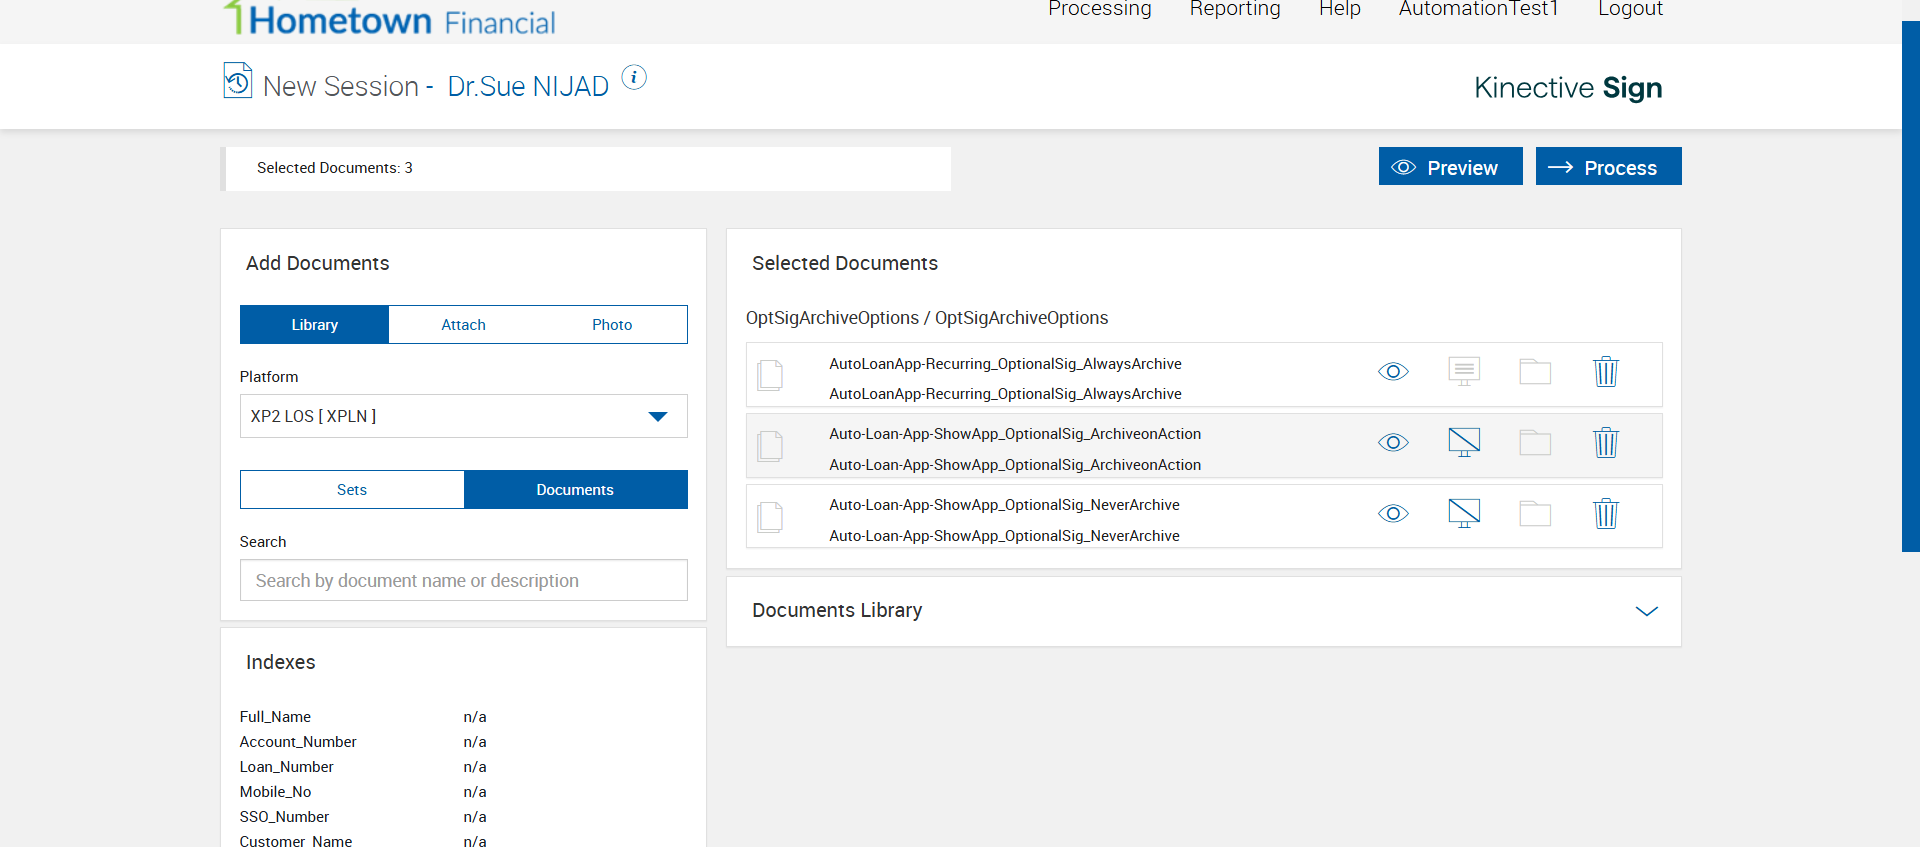Click the info icon beside Dr.Sue NIJAD
Viewport: 1920px width, 847px height.
(x=634, y=78)
